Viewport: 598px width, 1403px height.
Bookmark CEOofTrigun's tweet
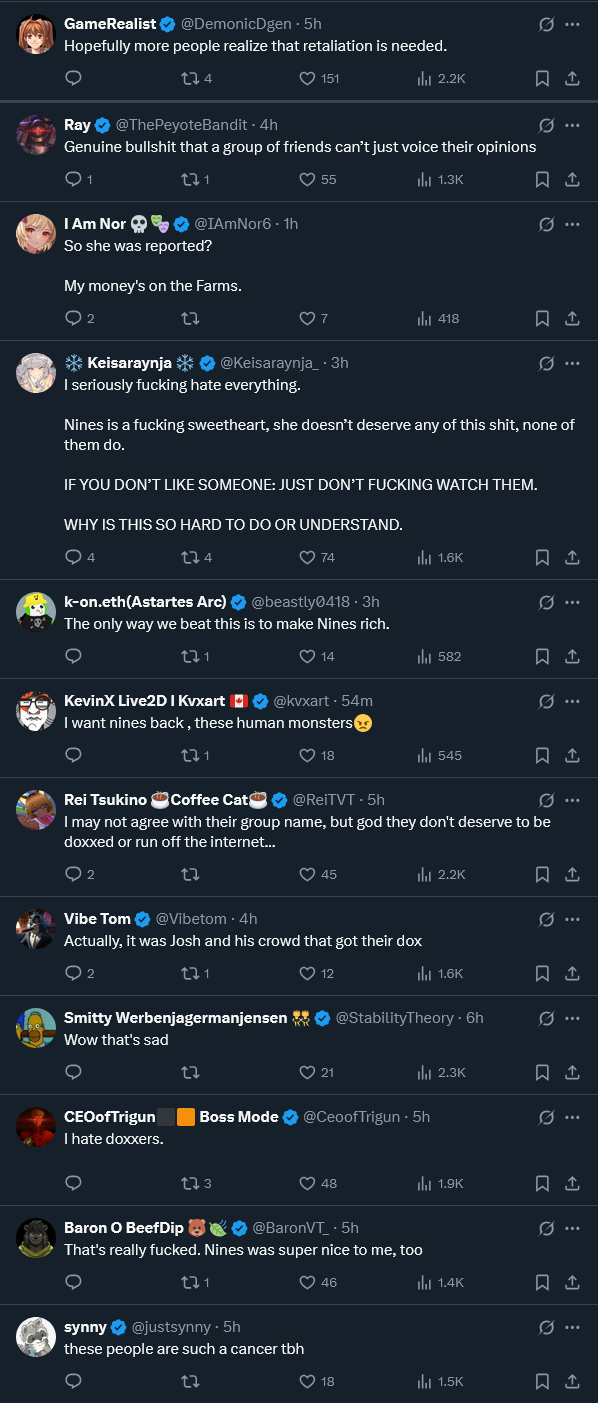click(542, 1183)
